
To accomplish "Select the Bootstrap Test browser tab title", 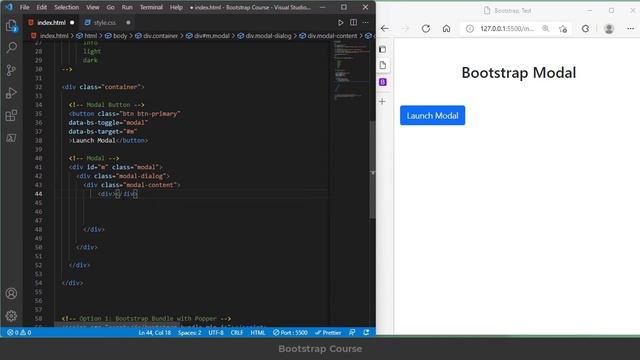I will 513,11.
